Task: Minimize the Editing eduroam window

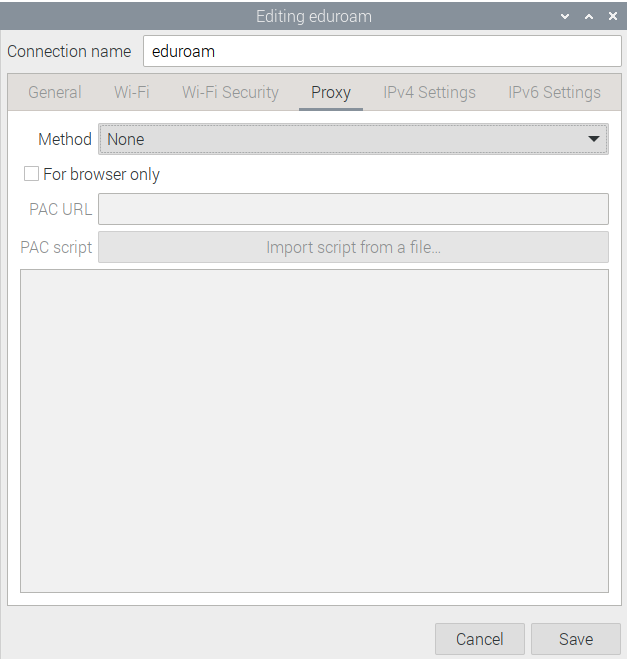Action: coord(566,17)
